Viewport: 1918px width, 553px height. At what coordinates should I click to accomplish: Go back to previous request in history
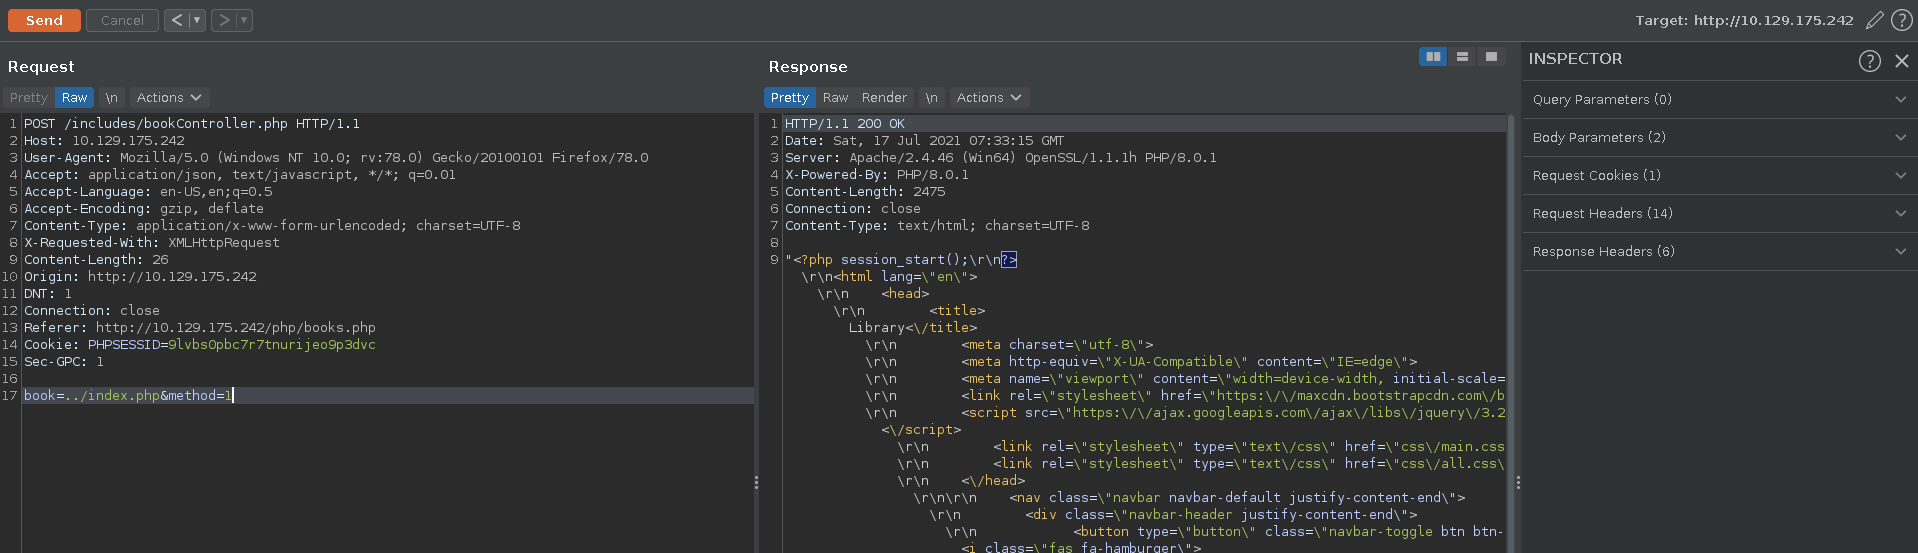176,20
